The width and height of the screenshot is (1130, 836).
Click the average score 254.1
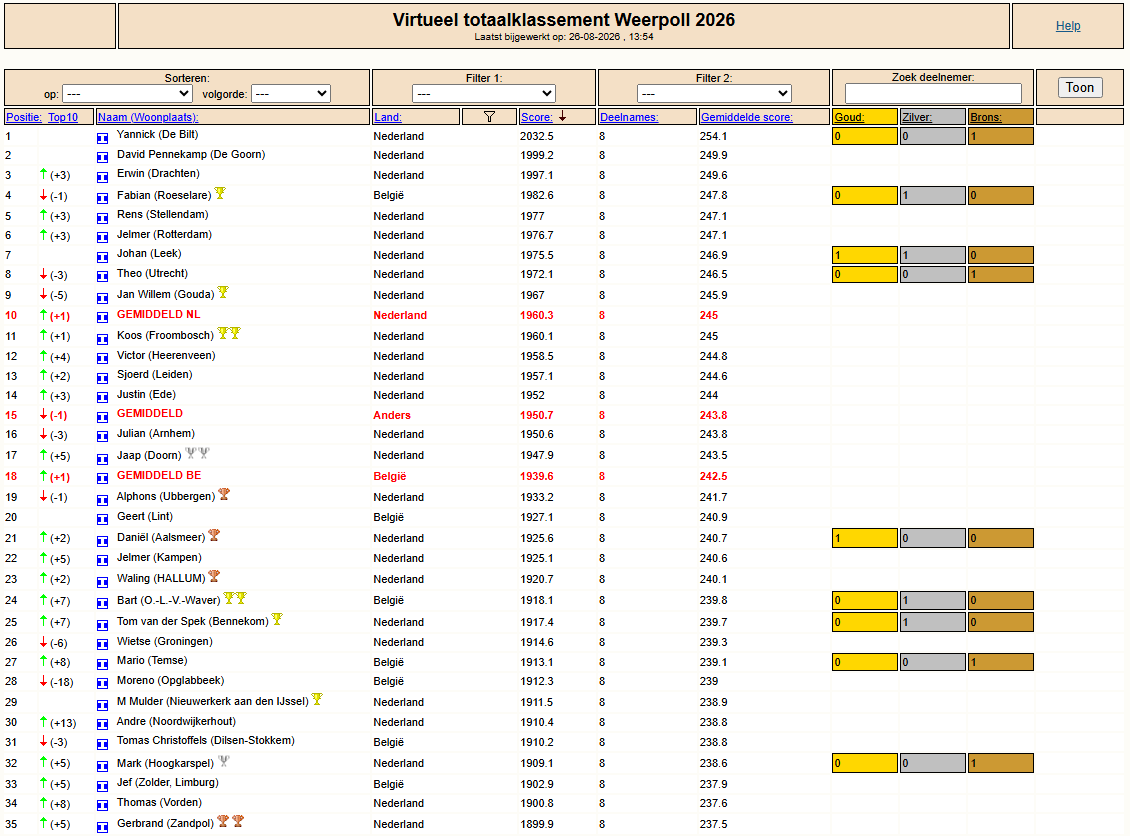tap(713, 136)
